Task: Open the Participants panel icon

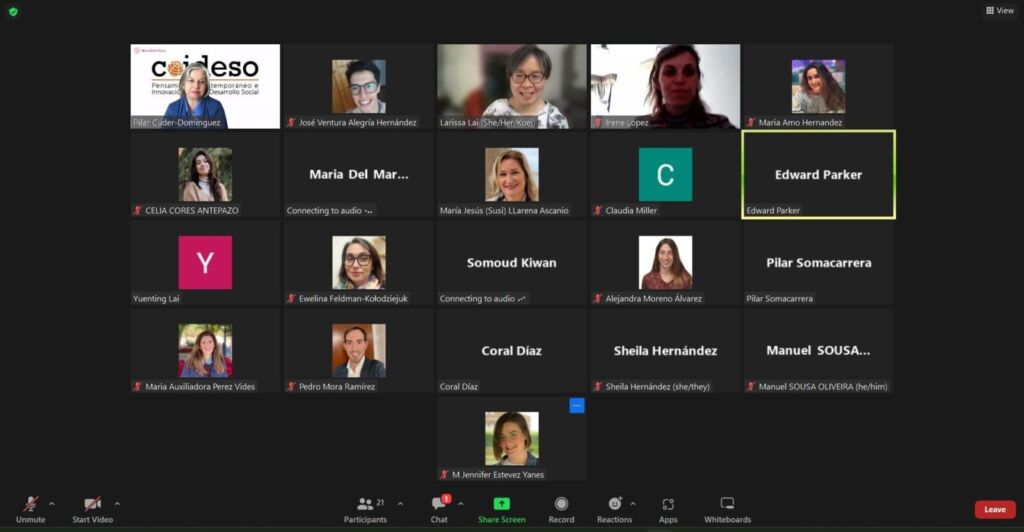Action: click(366, 504)
